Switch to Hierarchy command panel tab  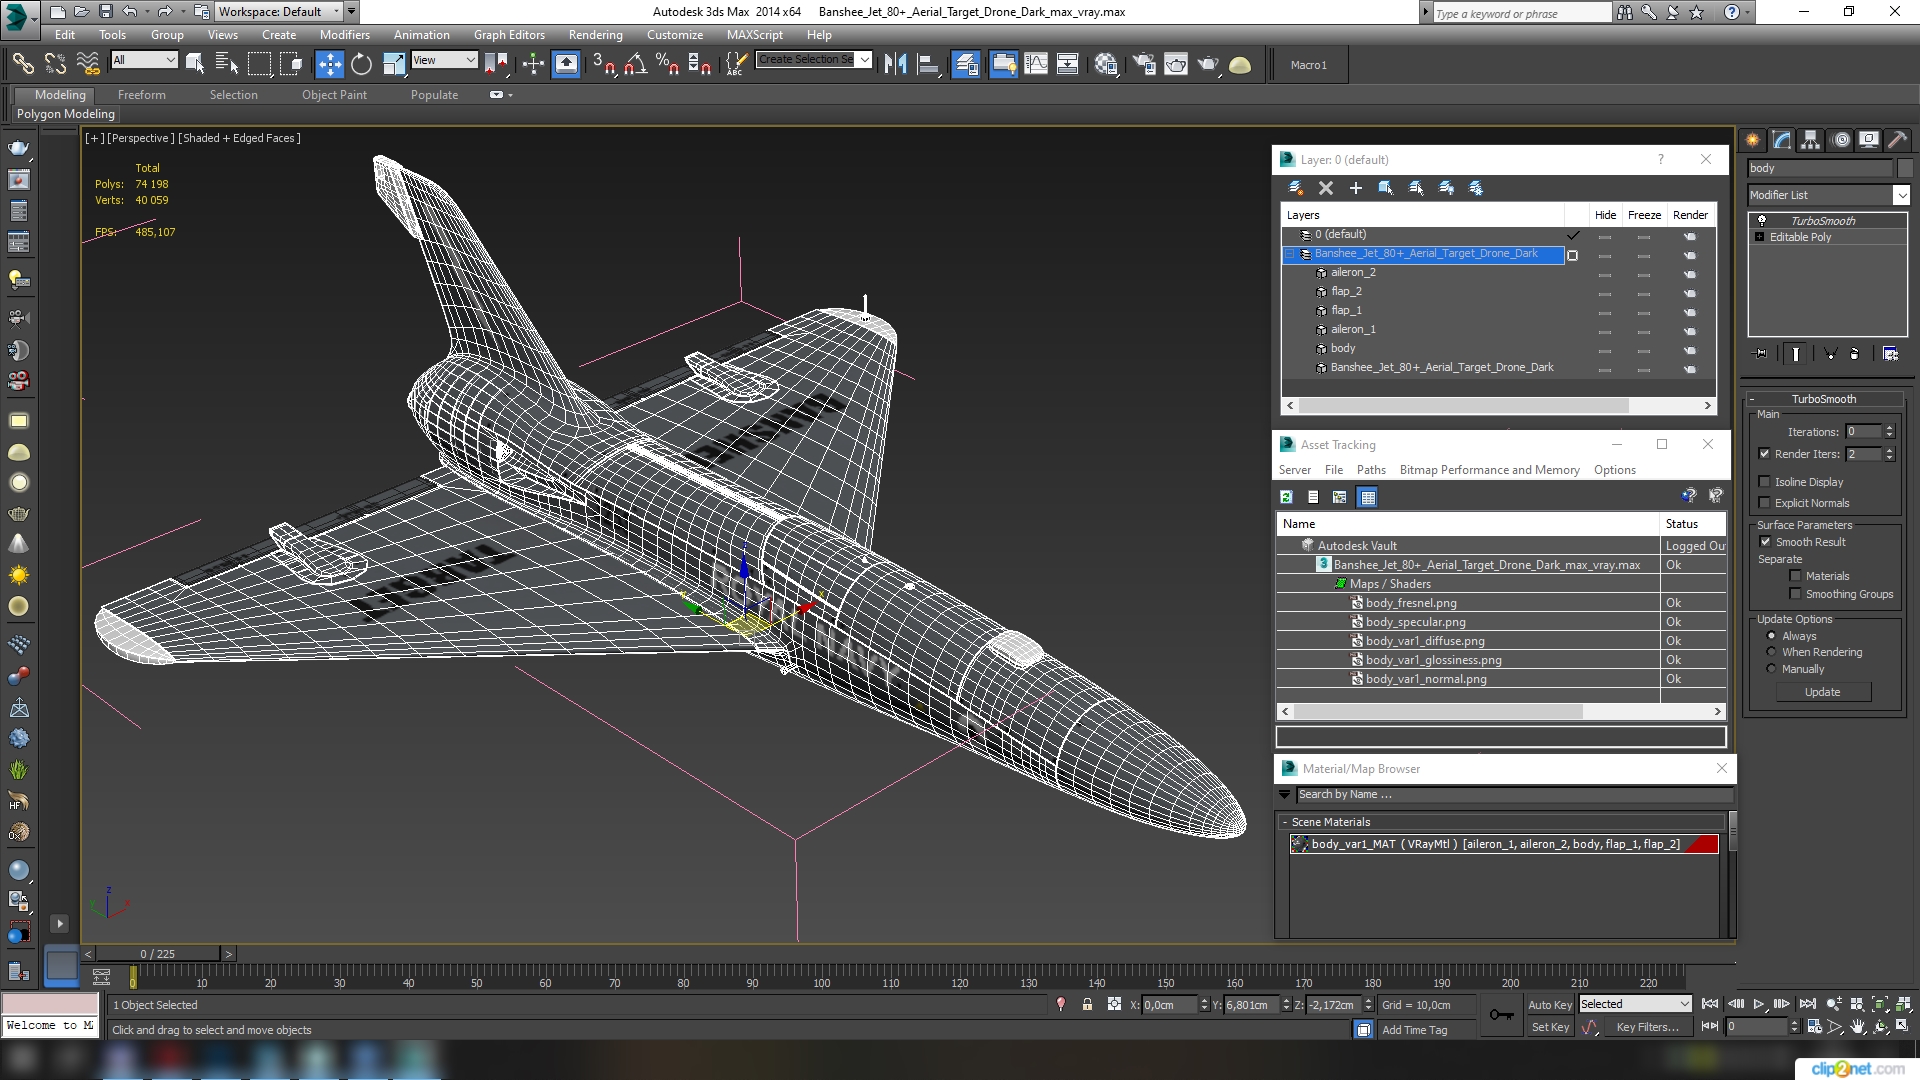(1811, 141)
